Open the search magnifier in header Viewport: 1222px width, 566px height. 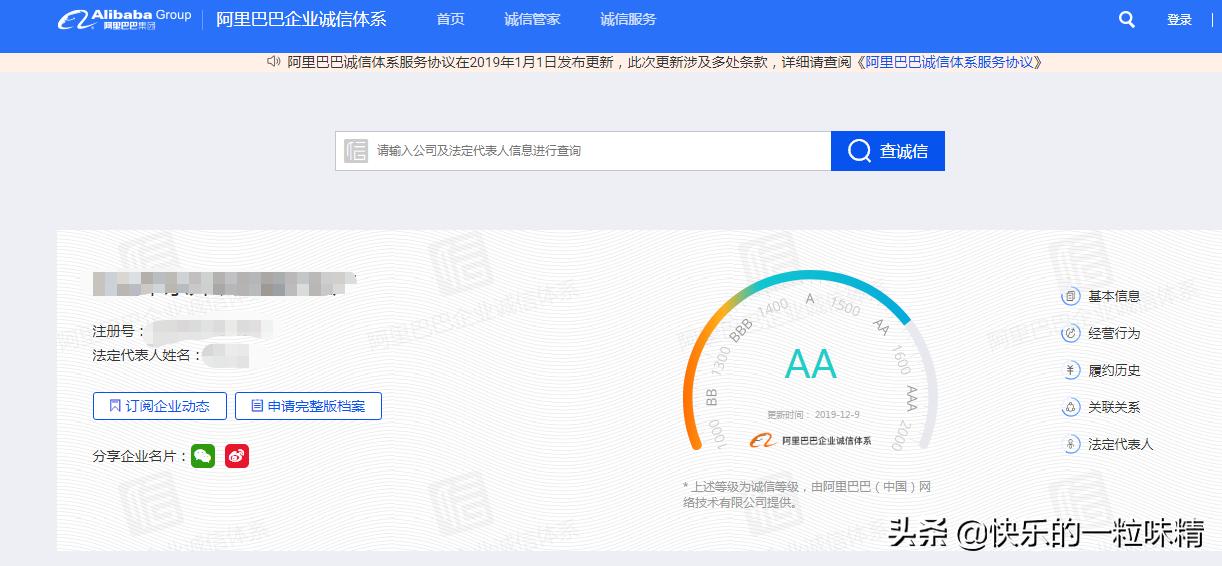1127,19
